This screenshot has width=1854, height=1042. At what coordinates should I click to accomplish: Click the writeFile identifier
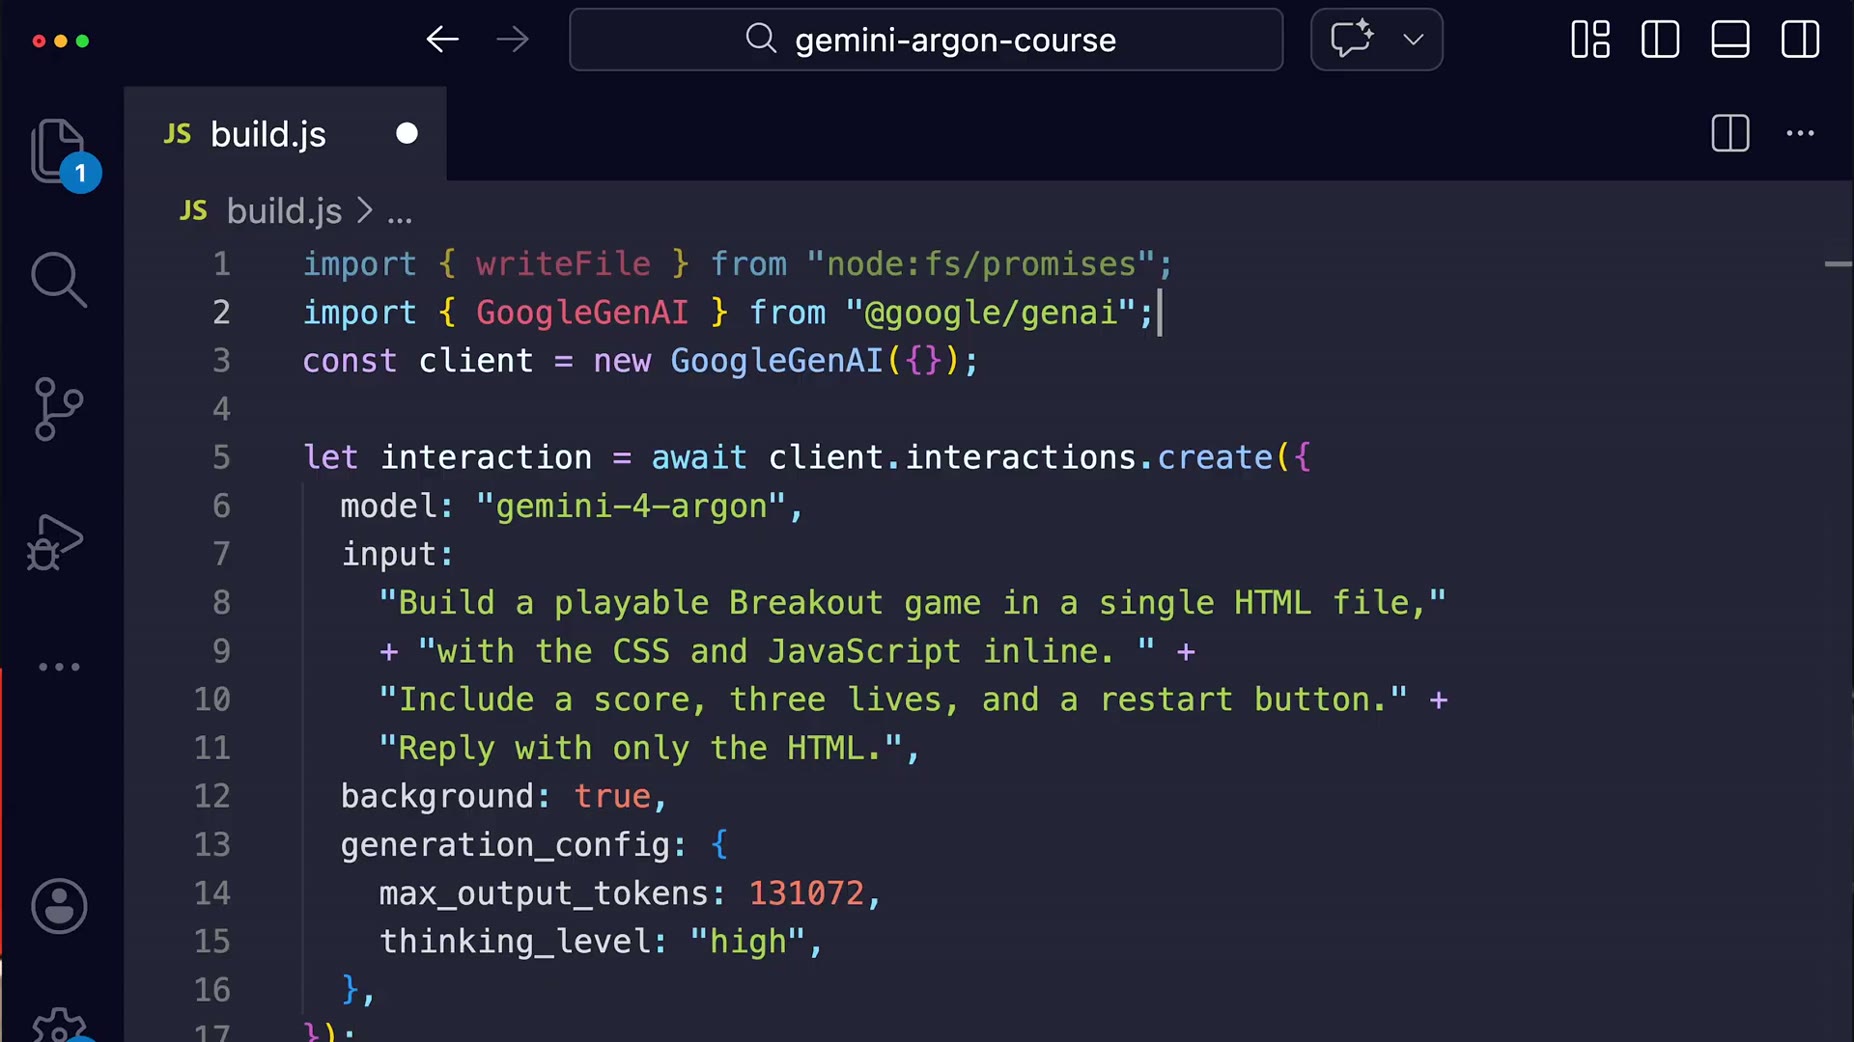coord(563,264)
